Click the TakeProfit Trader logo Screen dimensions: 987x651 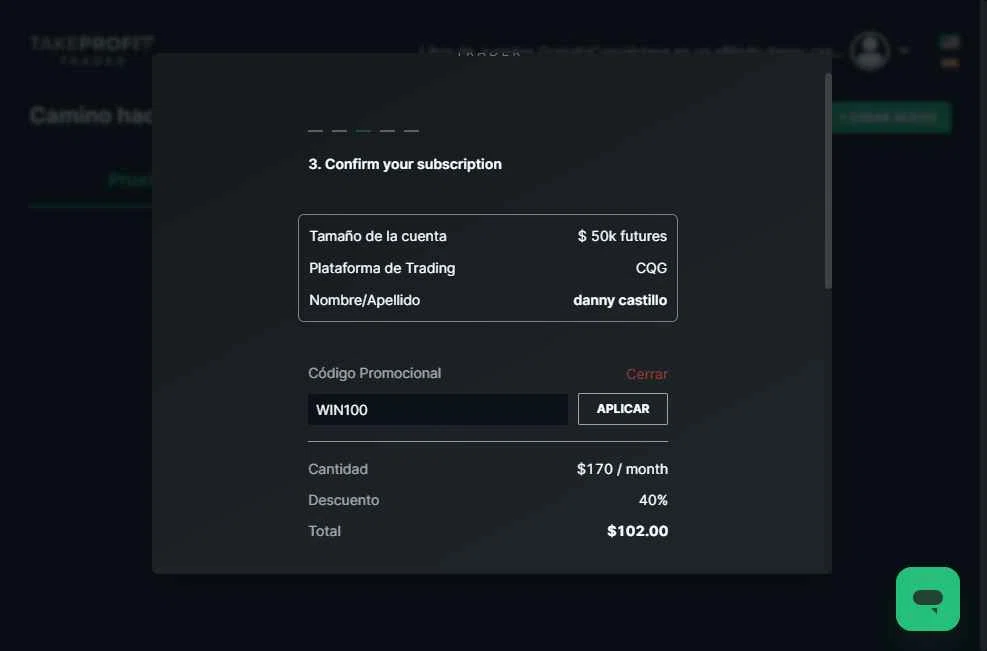tap(91, 49)
